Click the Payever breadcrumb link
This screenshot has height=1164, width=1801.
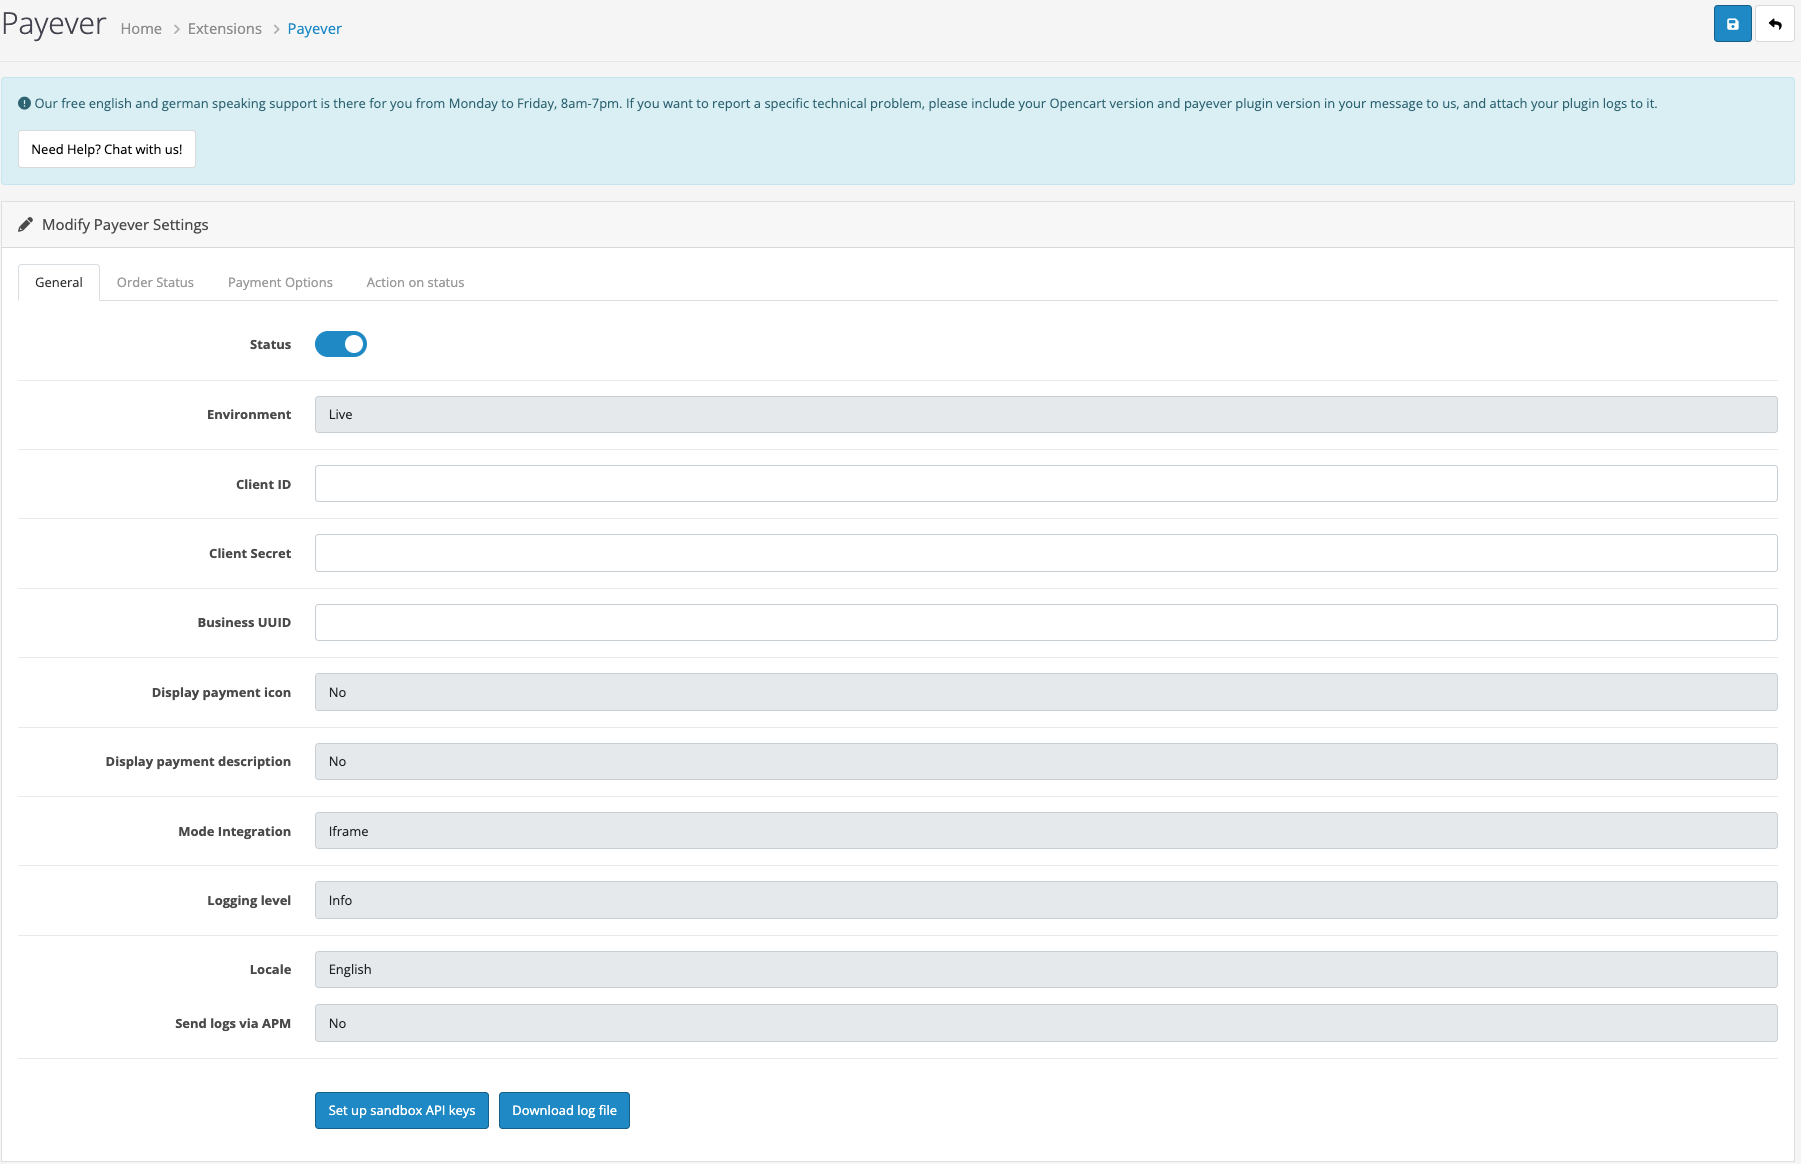coord(314,29)
